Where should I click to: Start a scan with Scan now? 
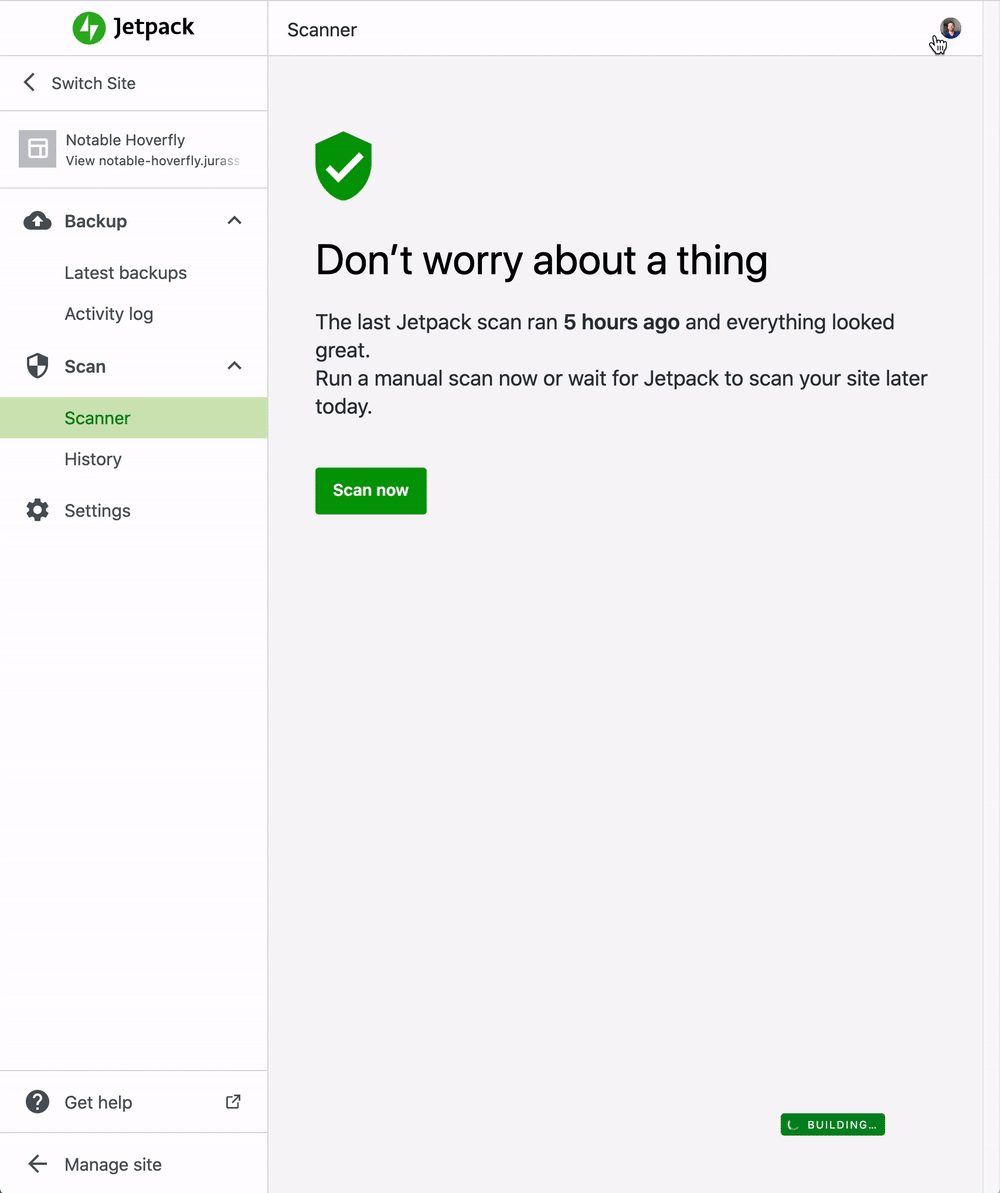click(x=371, y=491)
